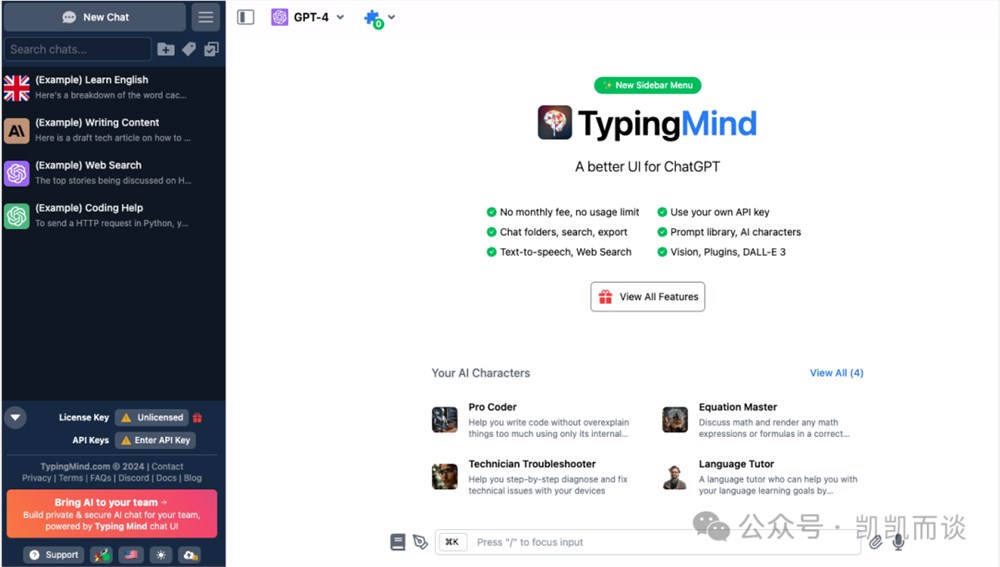The width and height of the screenshot is (1000, 567).
Task: Toggle the sidebar panel visibility
Action: click(x=246, y=17)
